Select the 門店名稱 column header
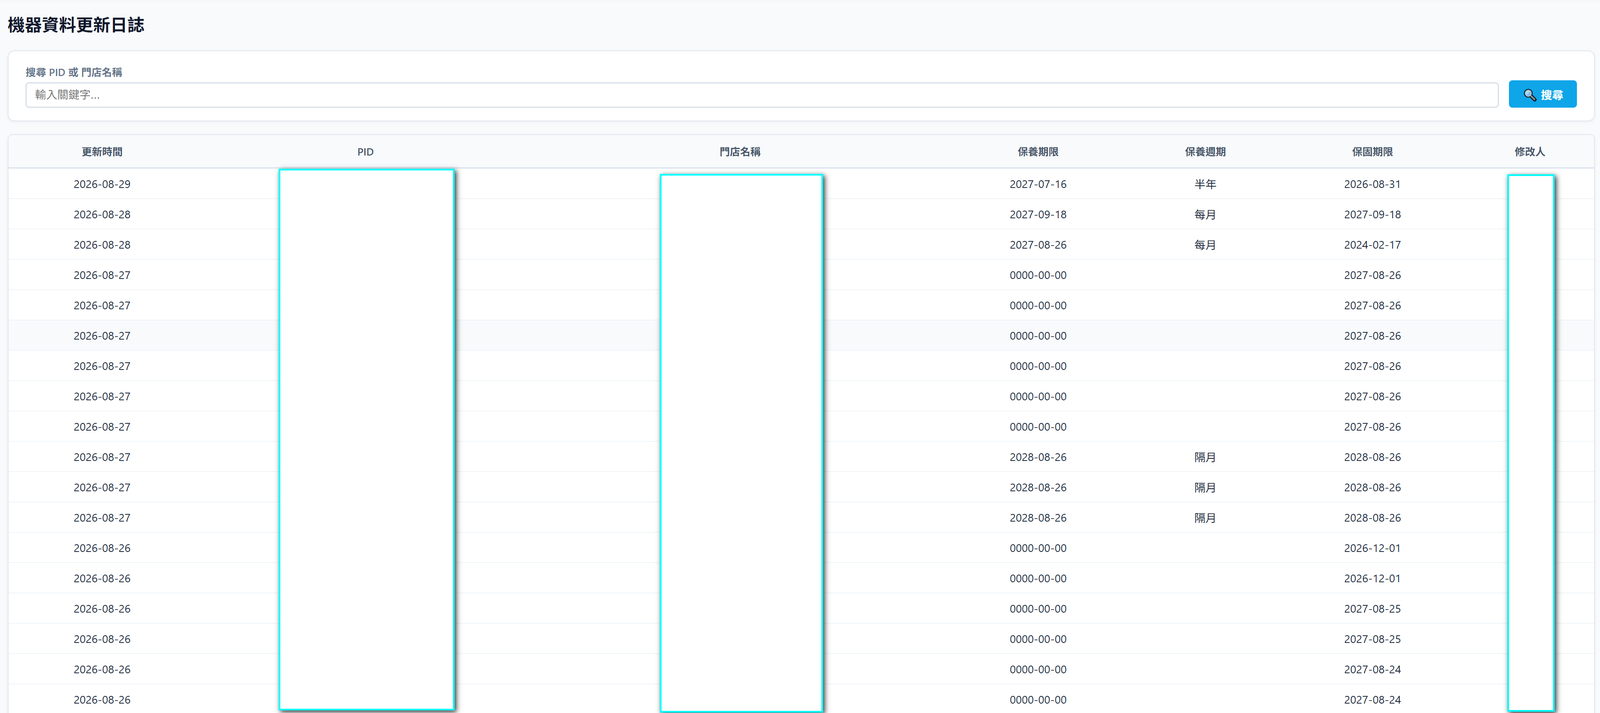This screenshot has width=1600, height=713. [x=740, y=152]
